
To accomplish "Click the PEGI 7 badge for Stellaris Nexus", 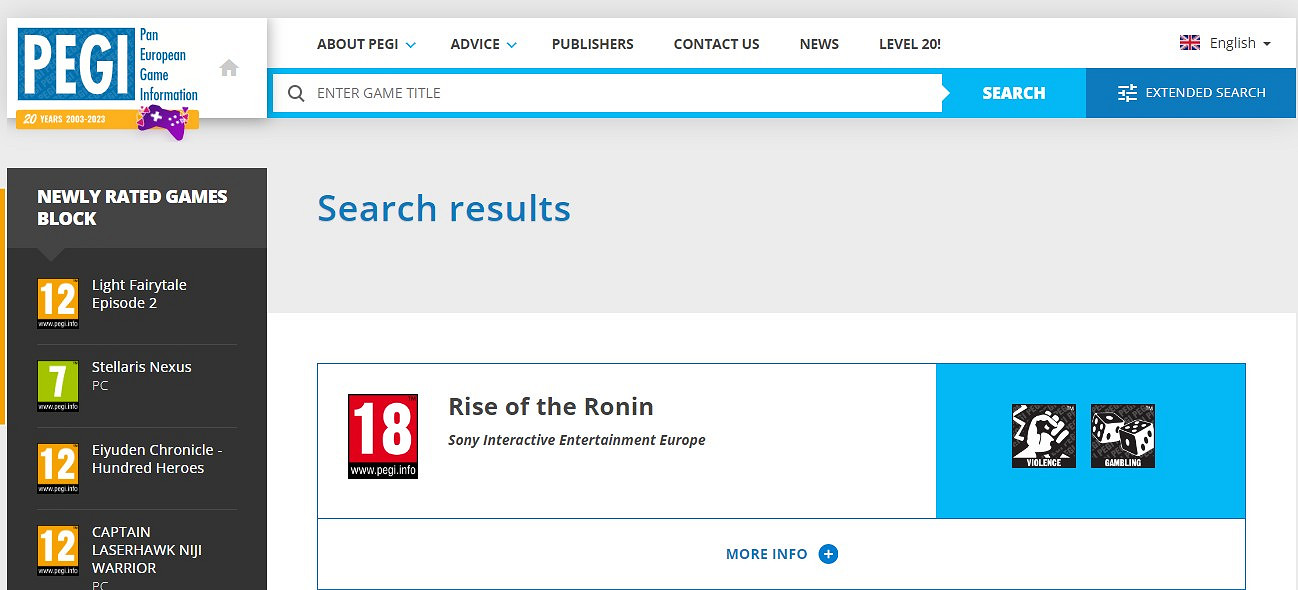I will pyautogui.click(x=58, y=386).
